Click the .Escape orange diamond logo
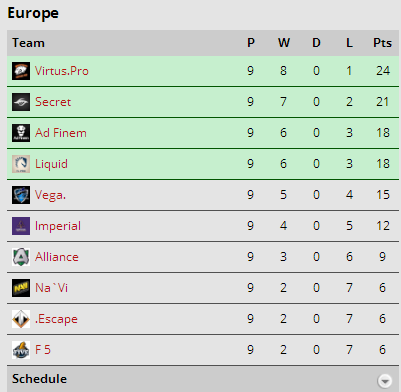The image size is (401, 392). point(21,319)
